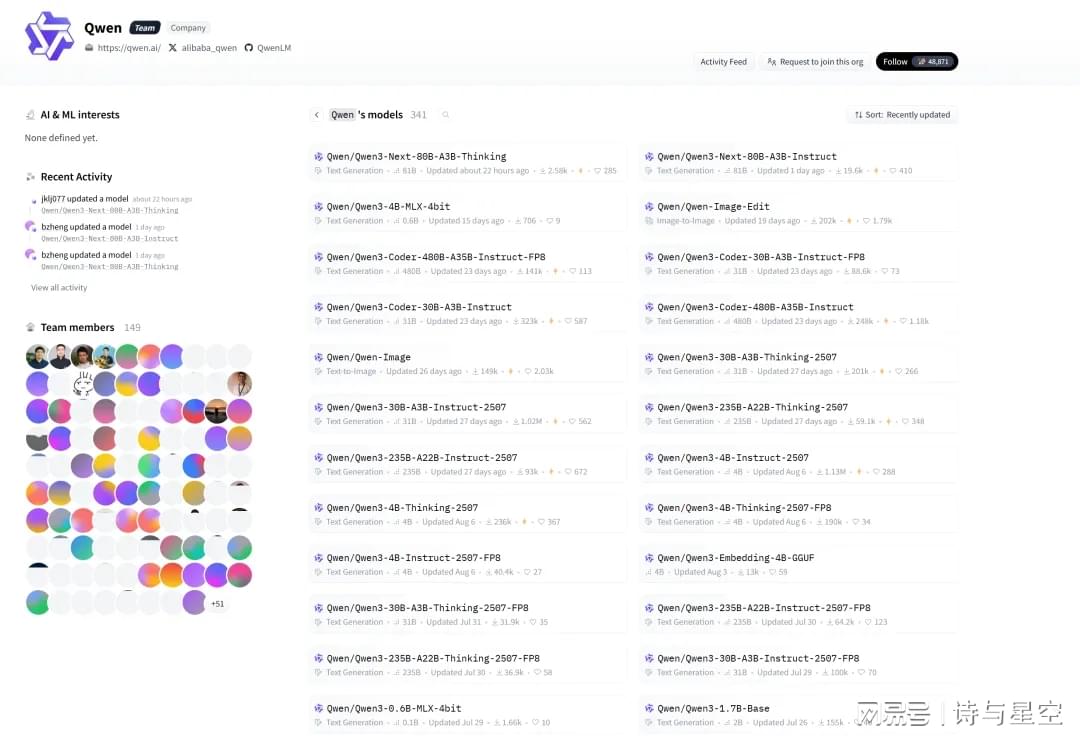Open the QwenLM GitHub link
The width and height of the screenshot is (1080, 741).
(x=274, y=48)
